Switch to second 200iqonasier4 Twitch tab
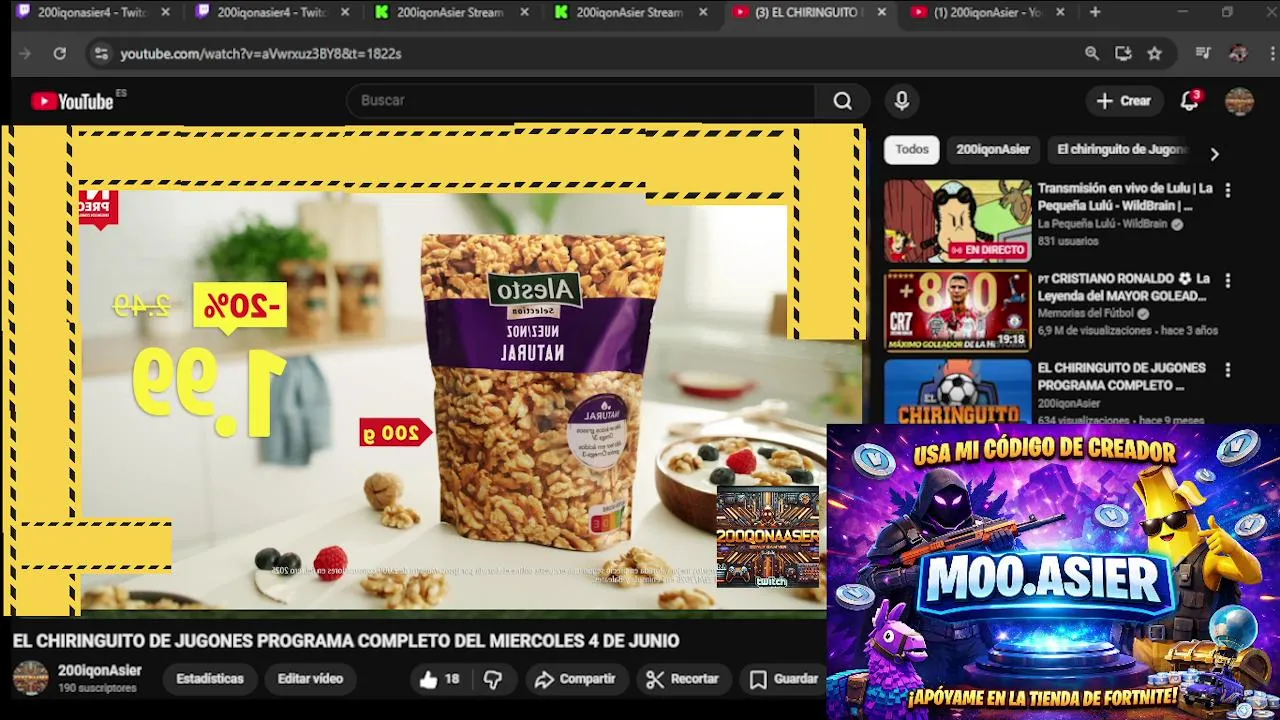Image resolution: width=1280 pixels, height=720 pixels. point(270,13)
